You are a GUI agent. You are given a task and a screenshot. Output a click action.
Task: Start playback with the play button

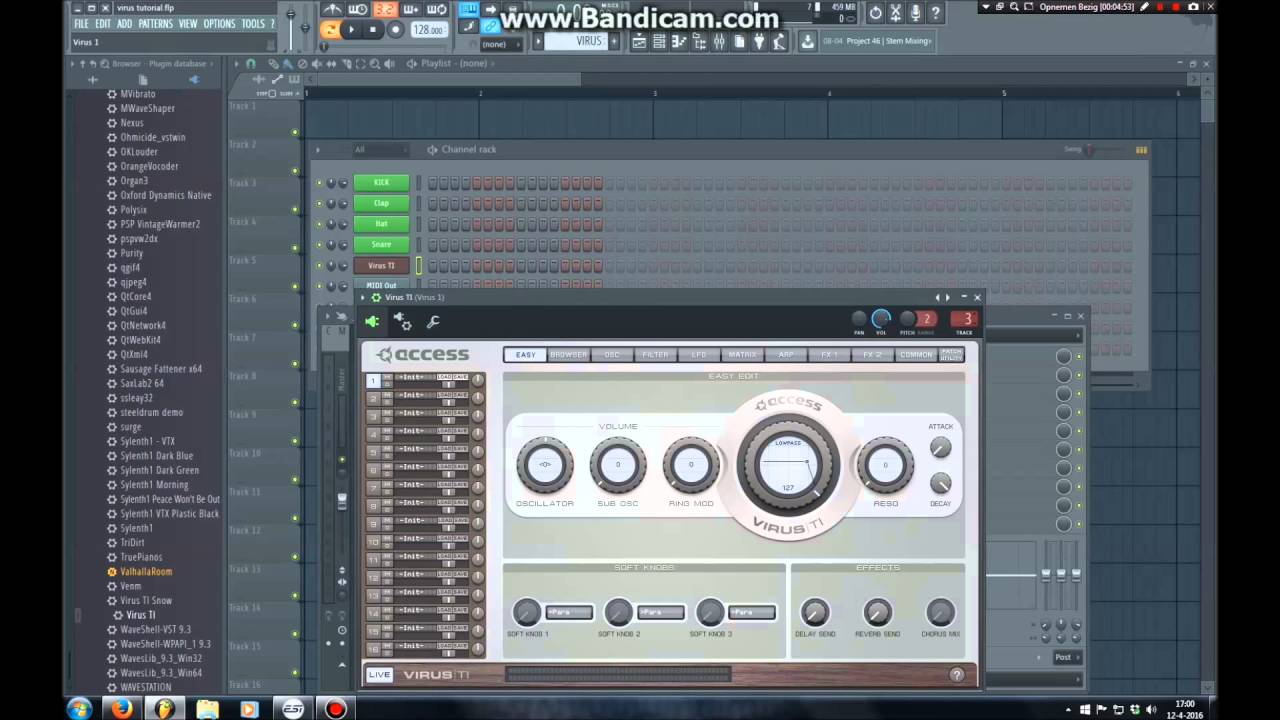point(351,30)
